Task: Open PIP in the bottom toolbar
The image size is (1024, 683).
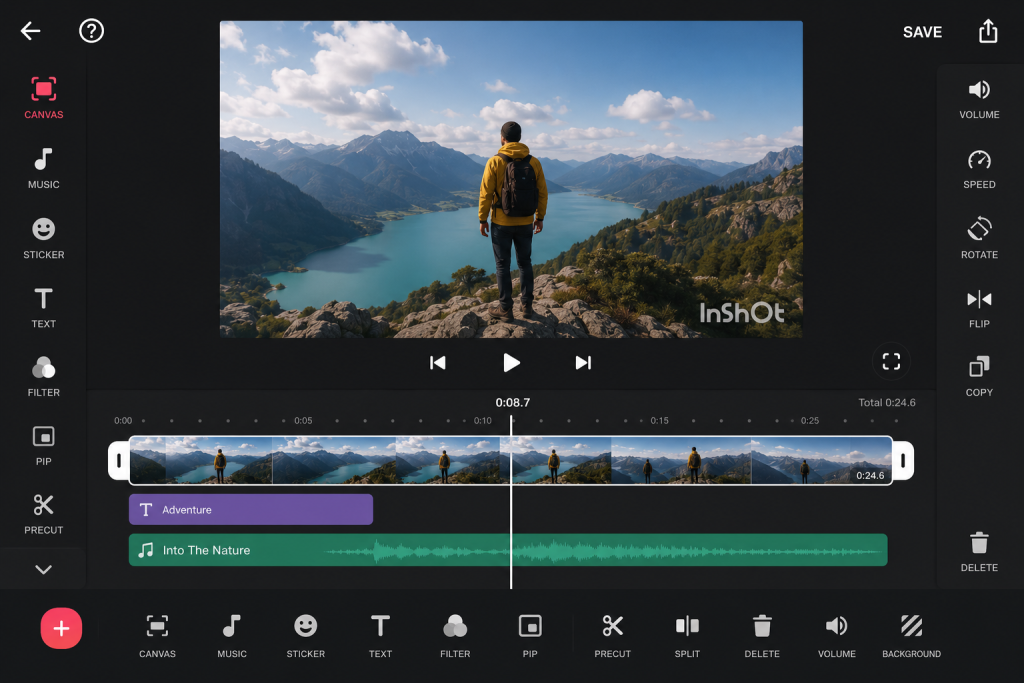Action: tap(530, 636)
